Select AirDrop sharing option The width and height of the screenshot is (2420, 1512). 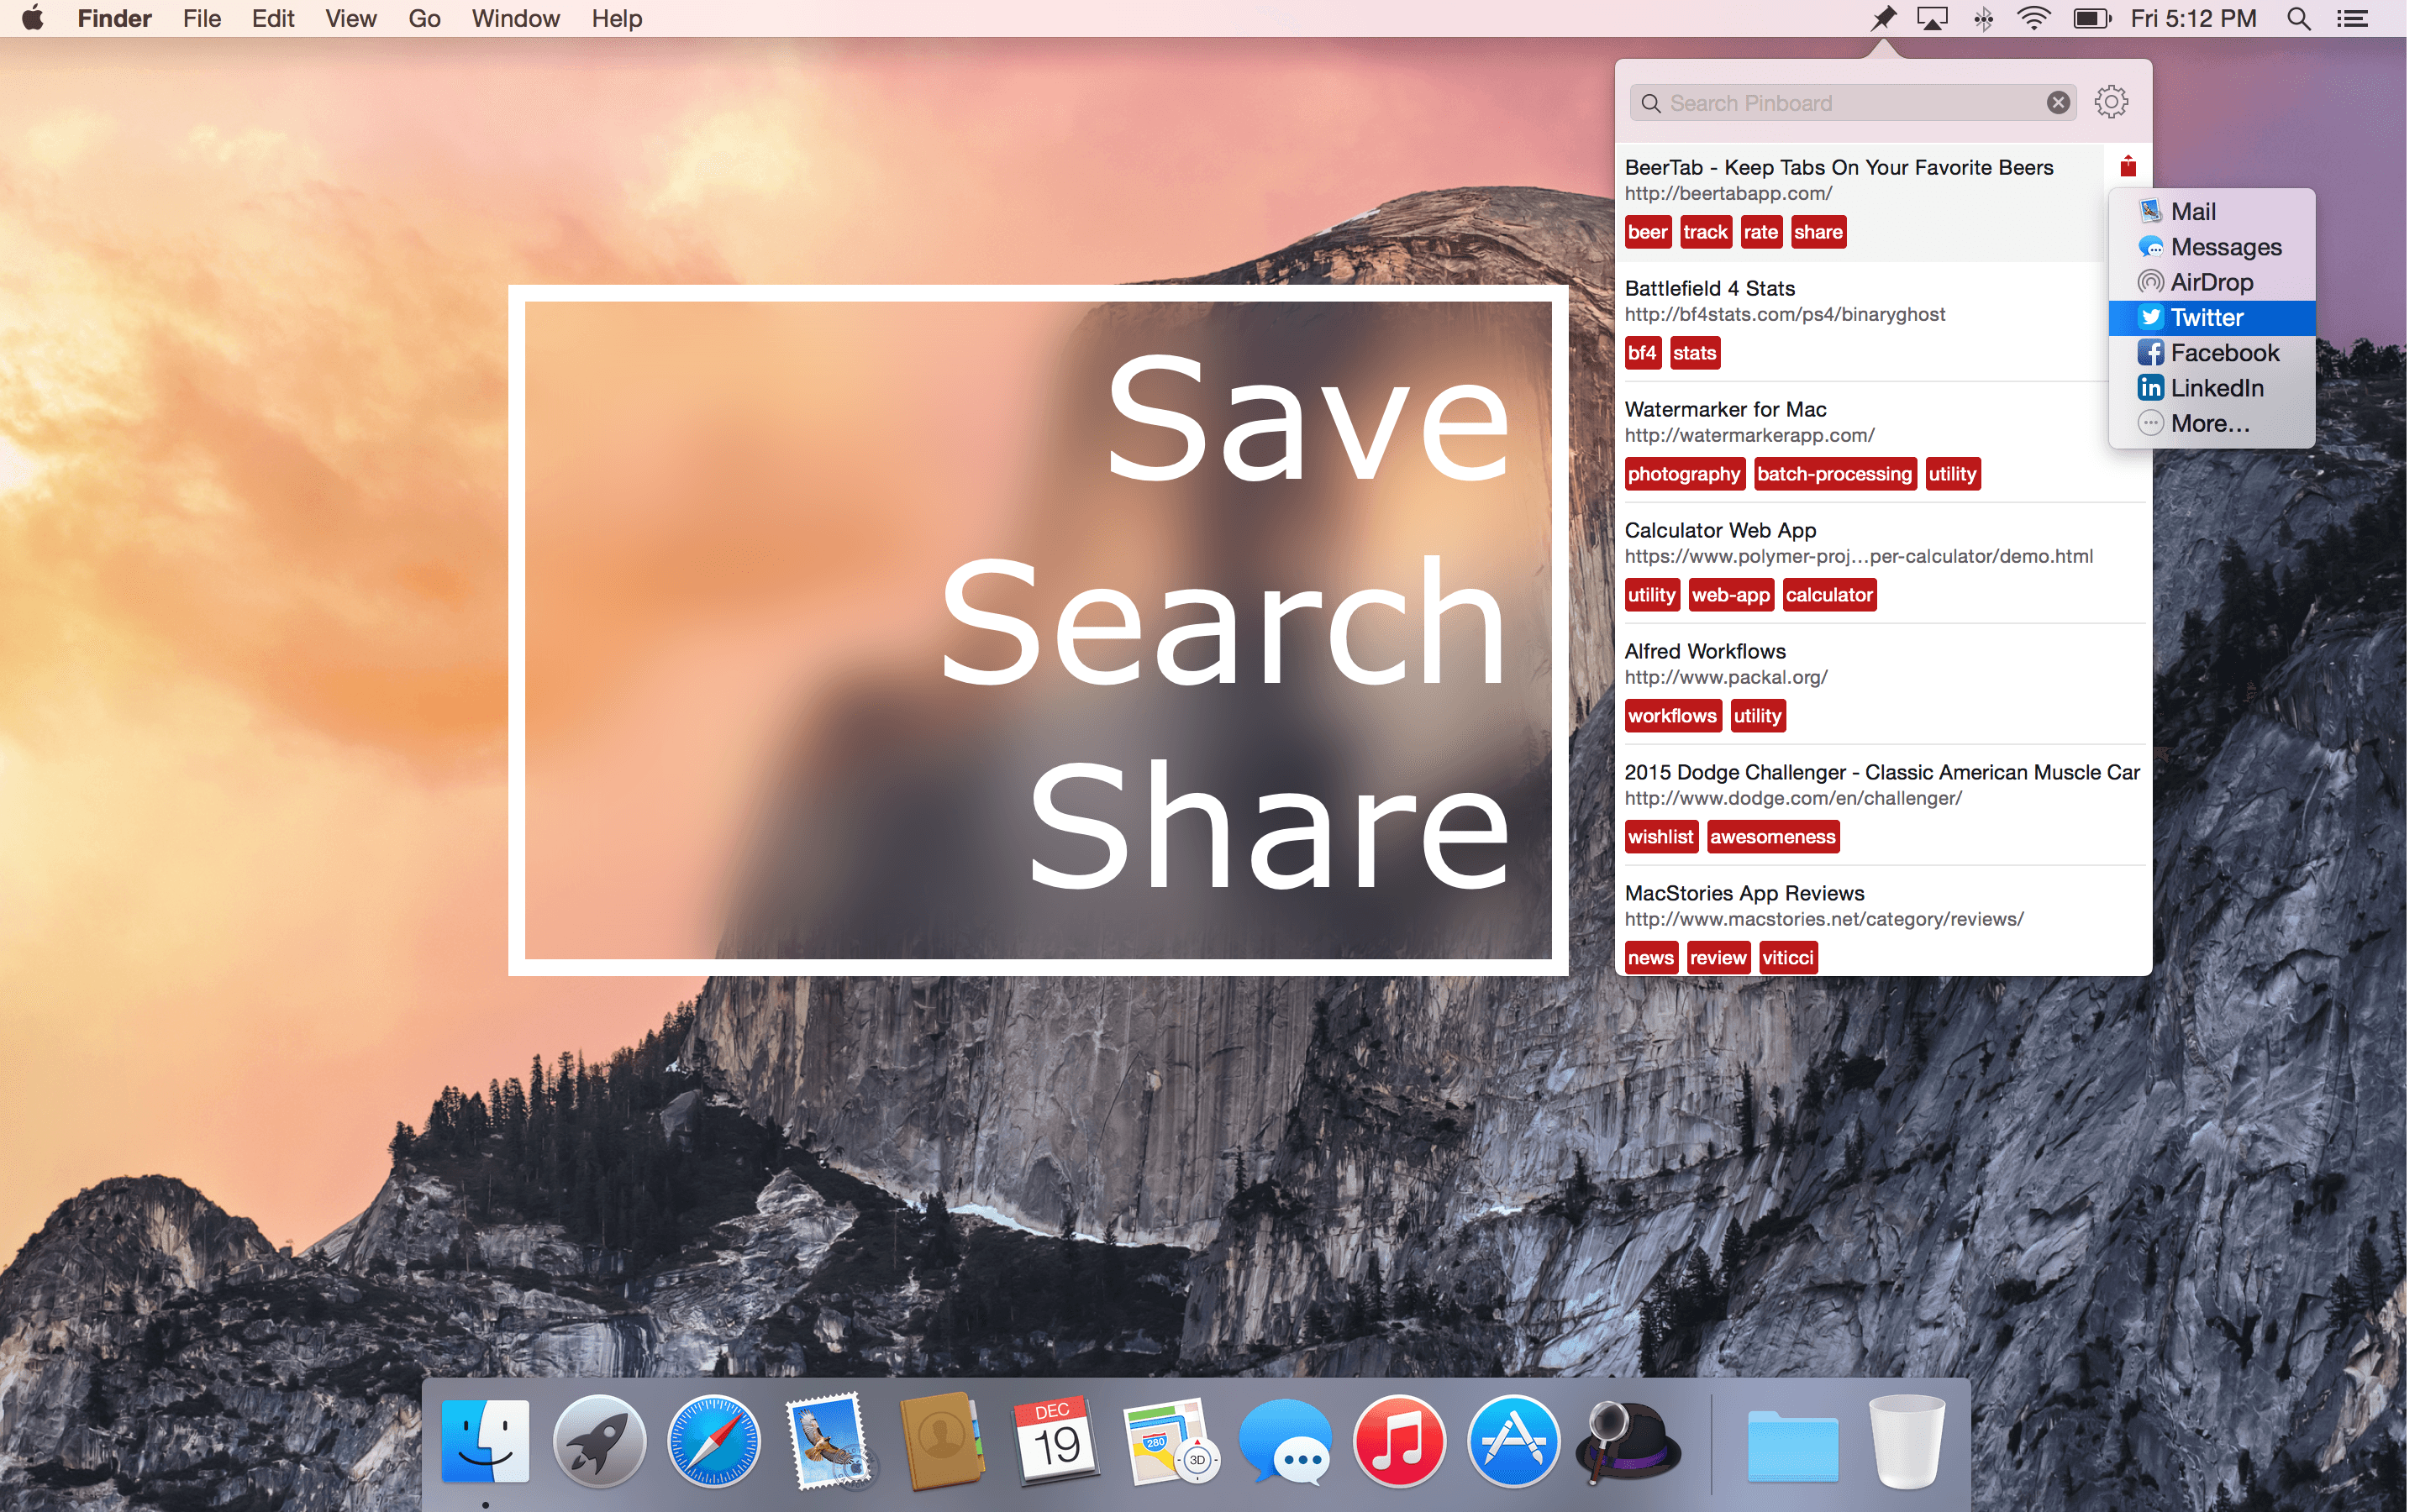(2212, 281)
